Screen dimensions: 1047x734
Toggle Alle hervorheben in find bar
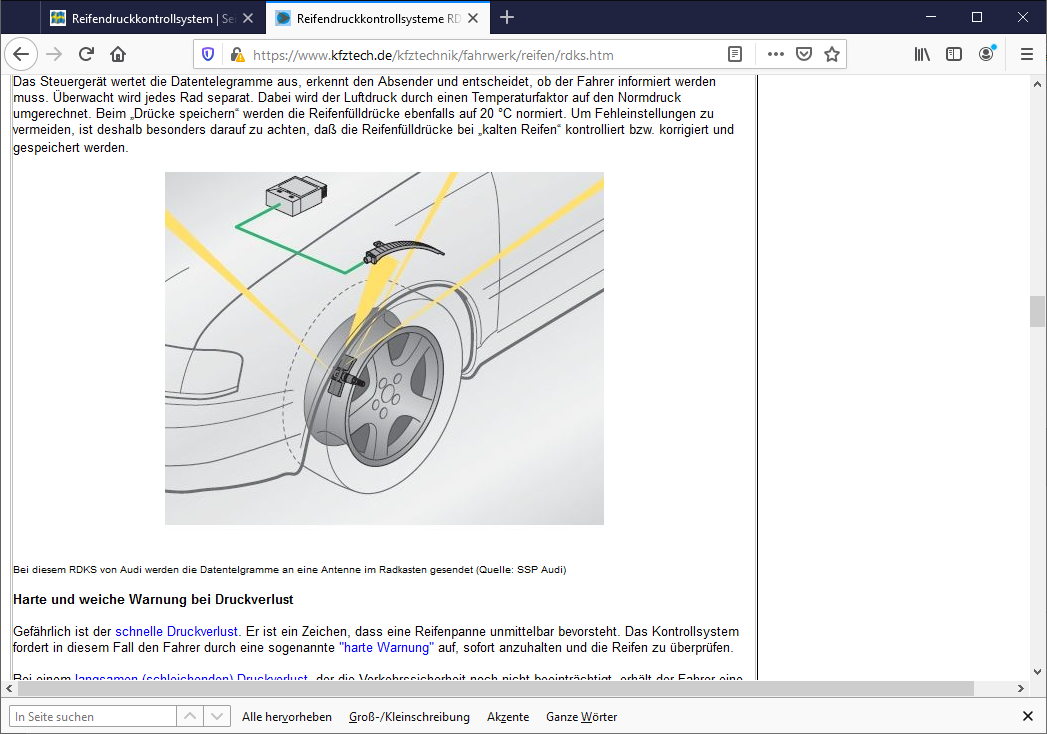click(286, 717)
